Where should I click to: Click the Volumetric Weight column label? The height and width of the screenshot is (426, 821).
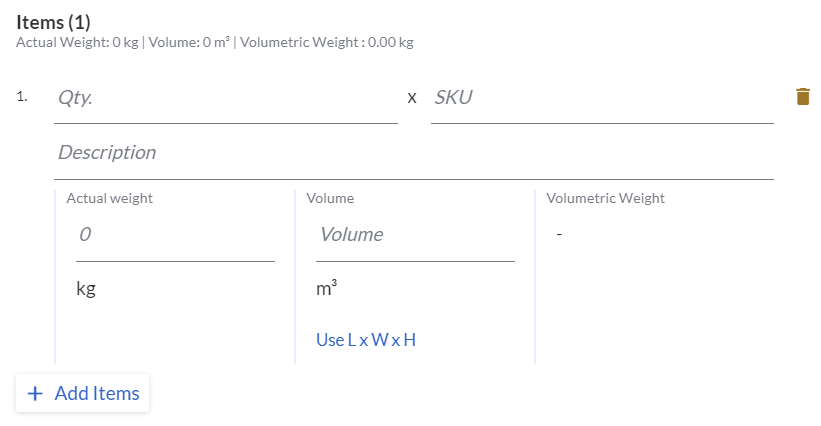coord(605,198)
